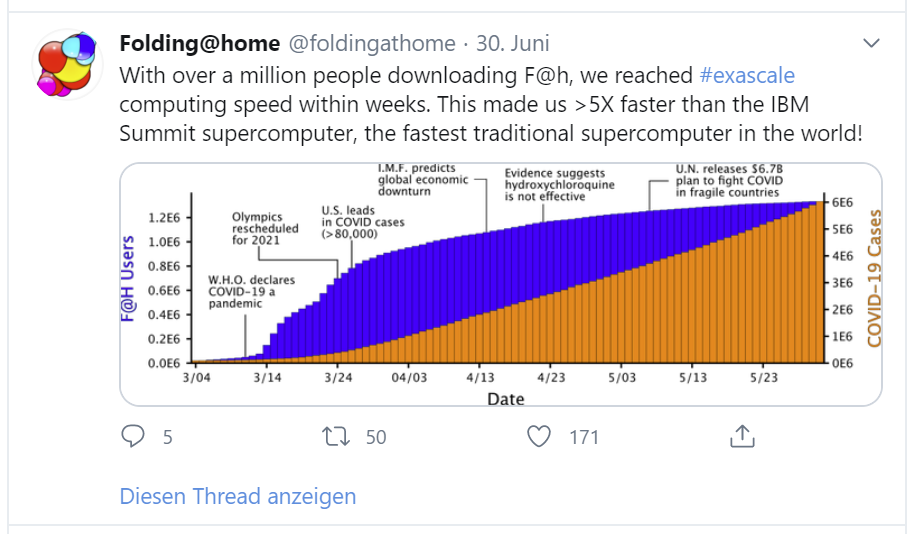
Task: Click the COVID-19 Cases axis label
Action: 874,278
